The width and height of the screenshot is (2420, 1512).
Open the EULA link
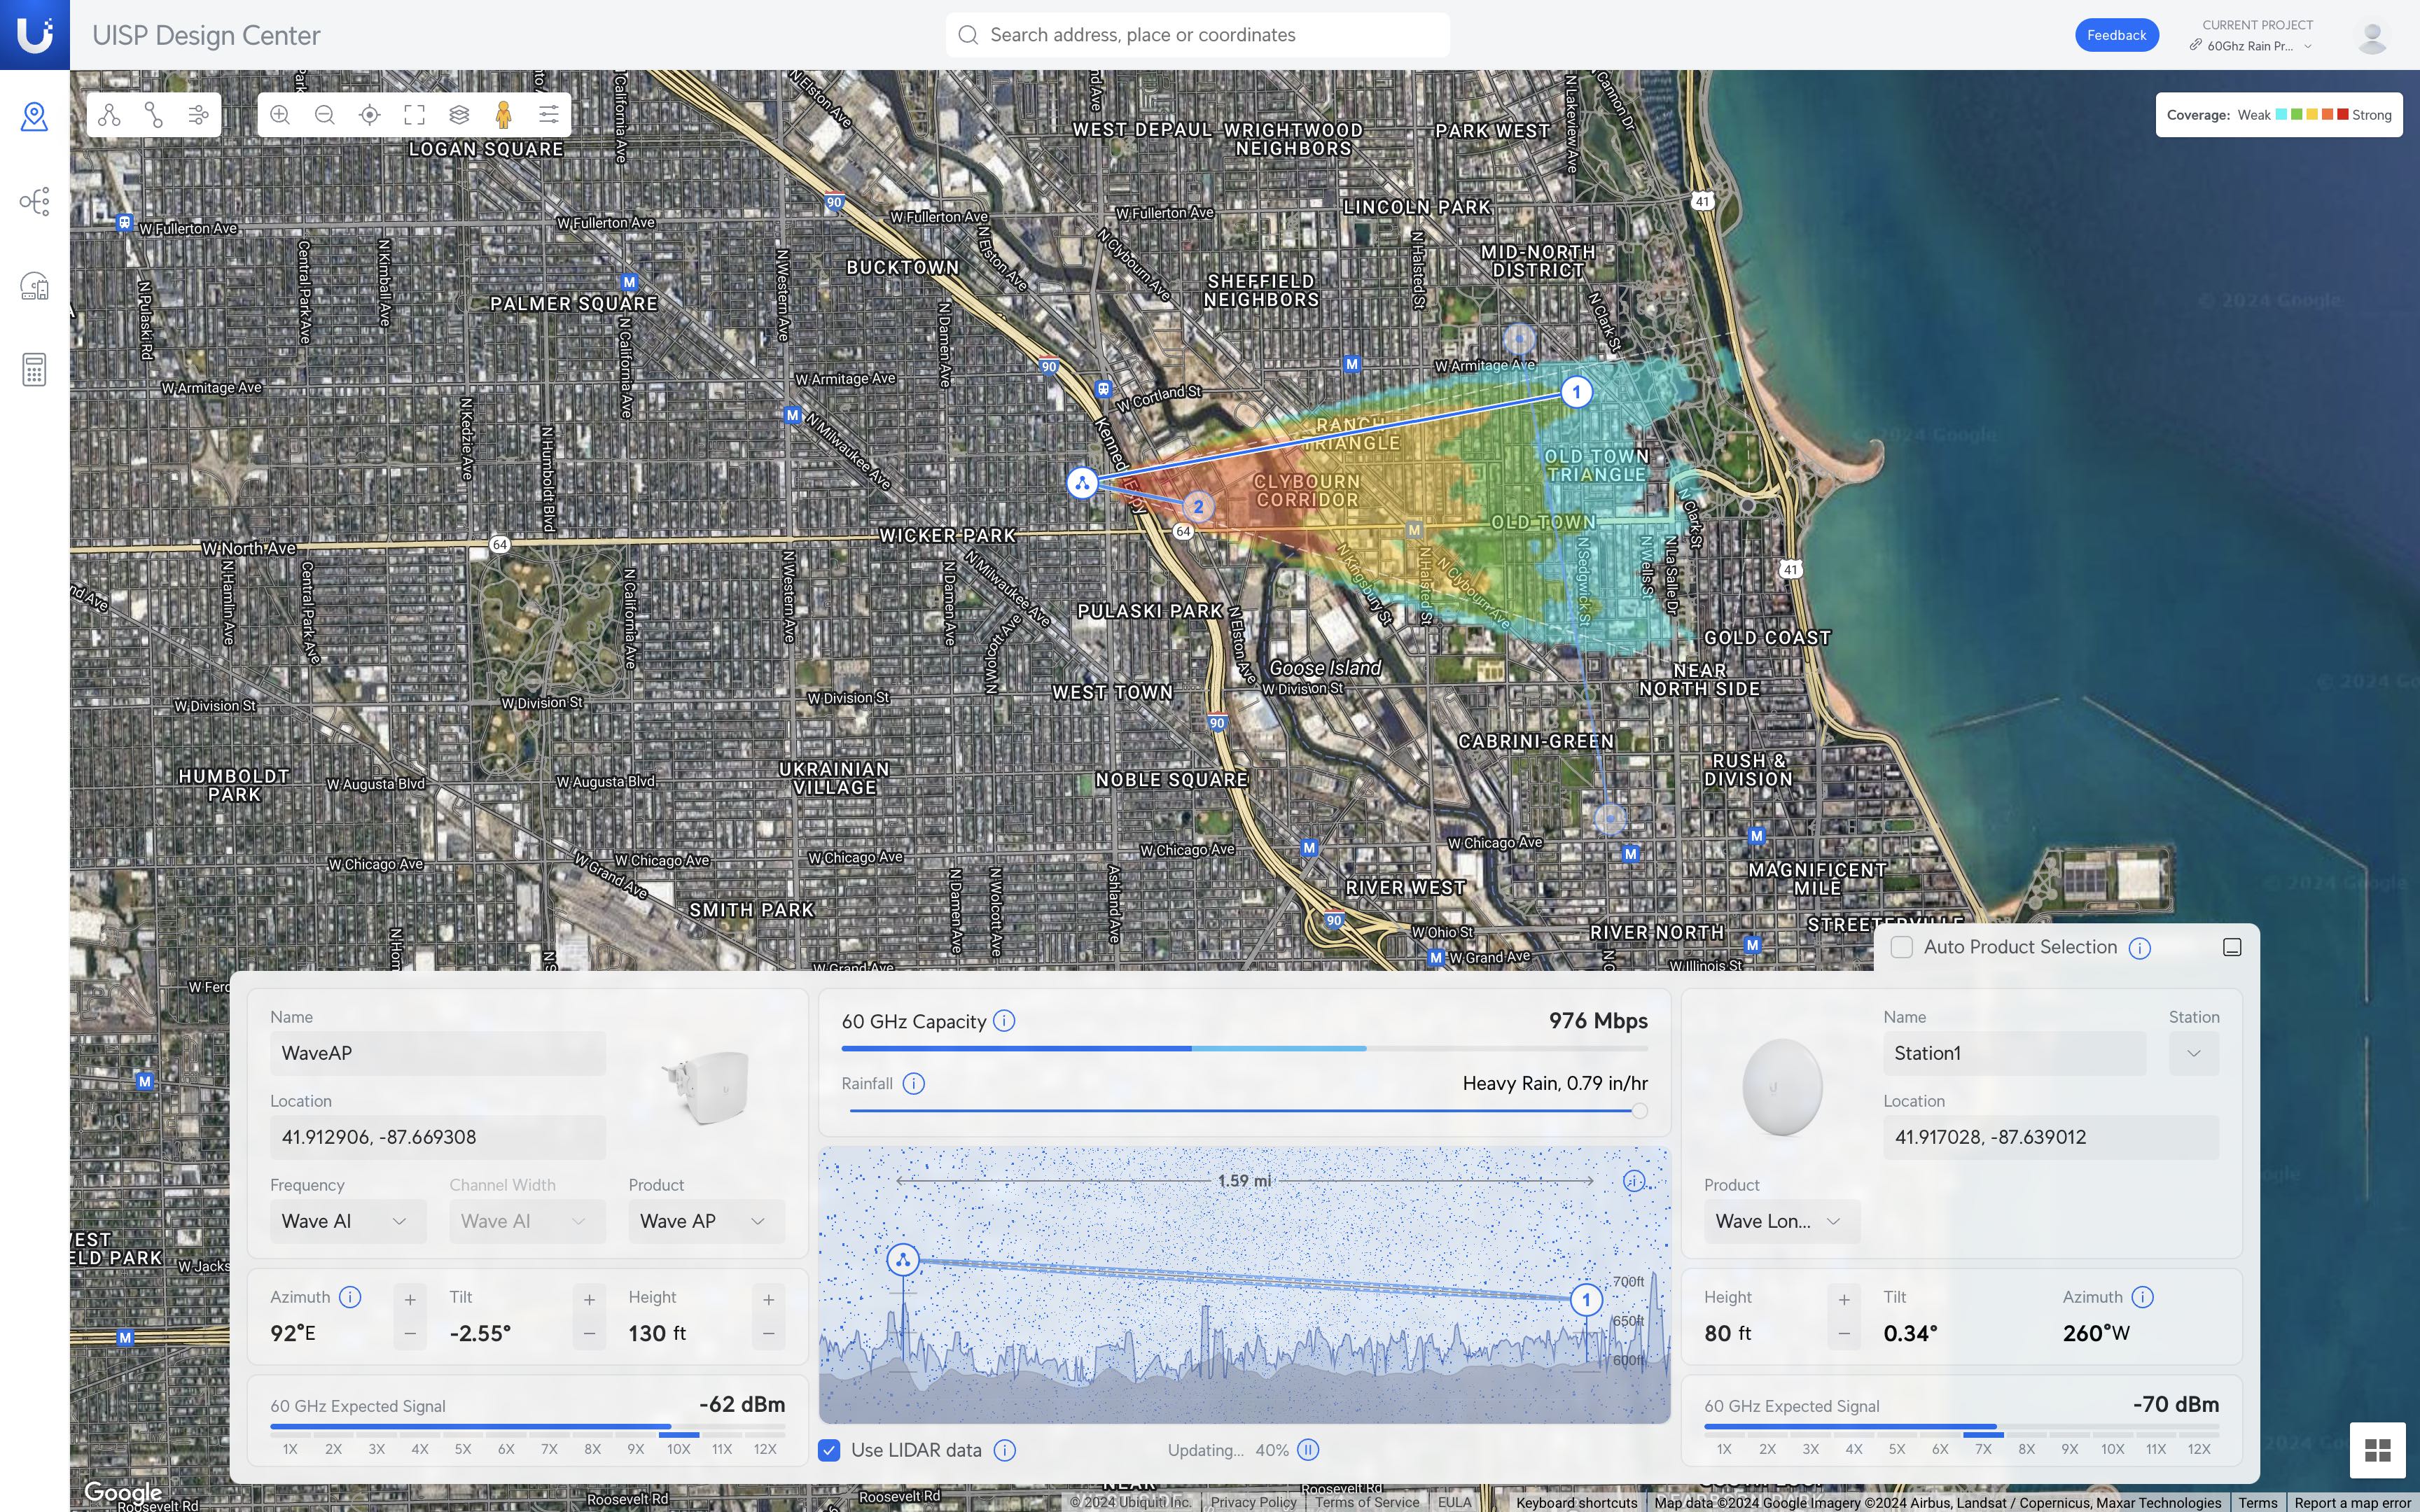pos(1454,1502)
